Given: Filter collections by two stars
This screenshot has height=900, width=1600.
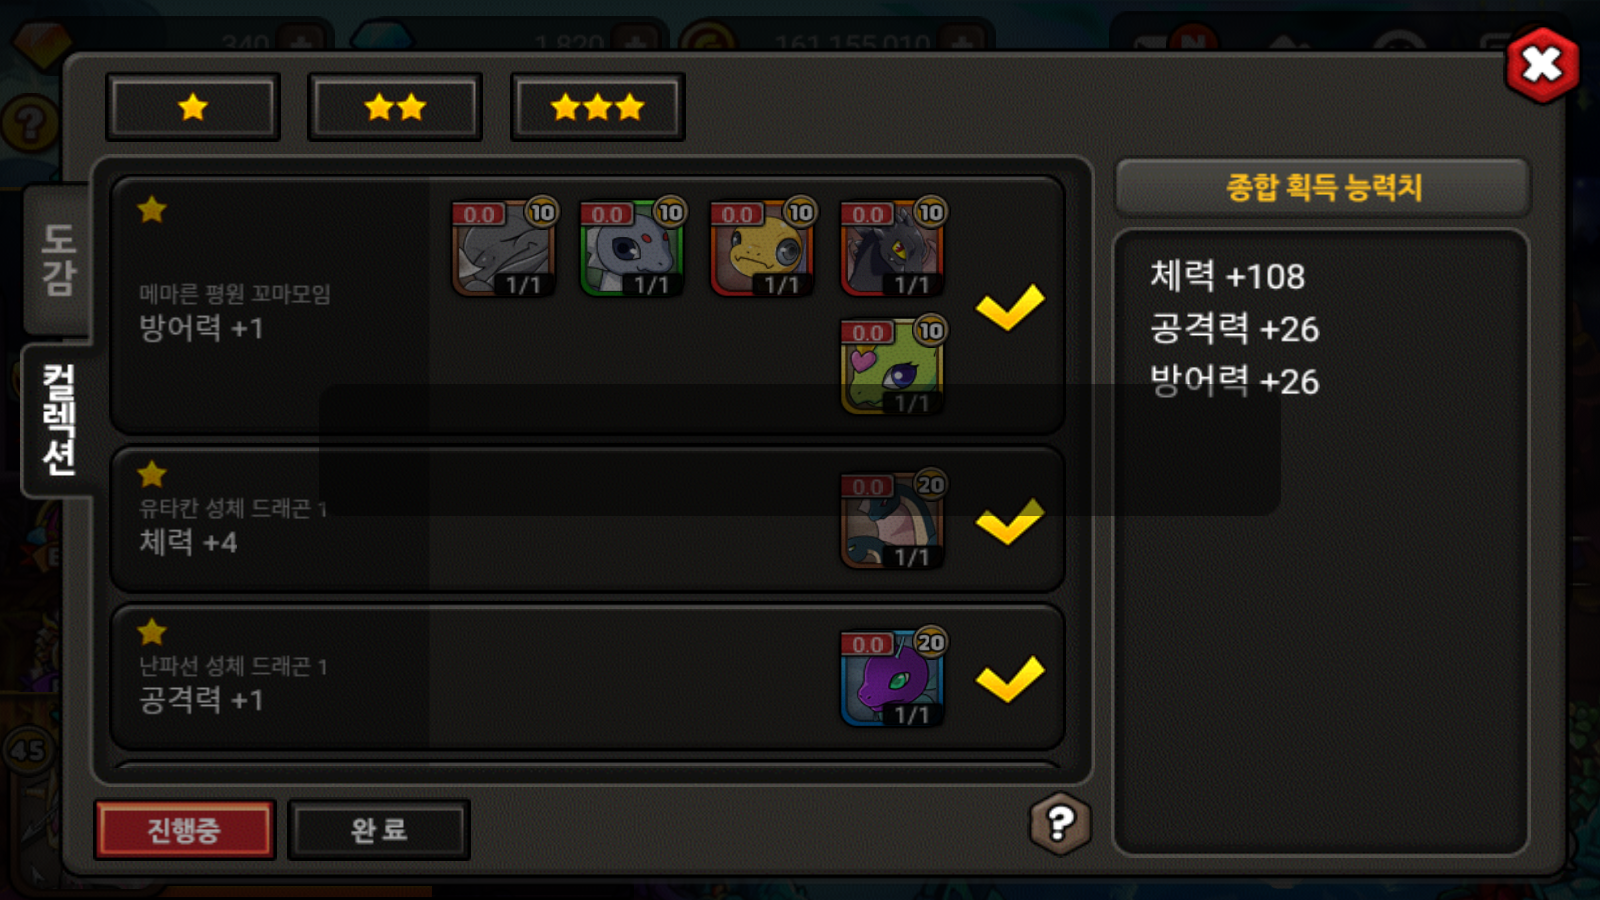Looking at the screenshot, I should click(x=395, y=107).
